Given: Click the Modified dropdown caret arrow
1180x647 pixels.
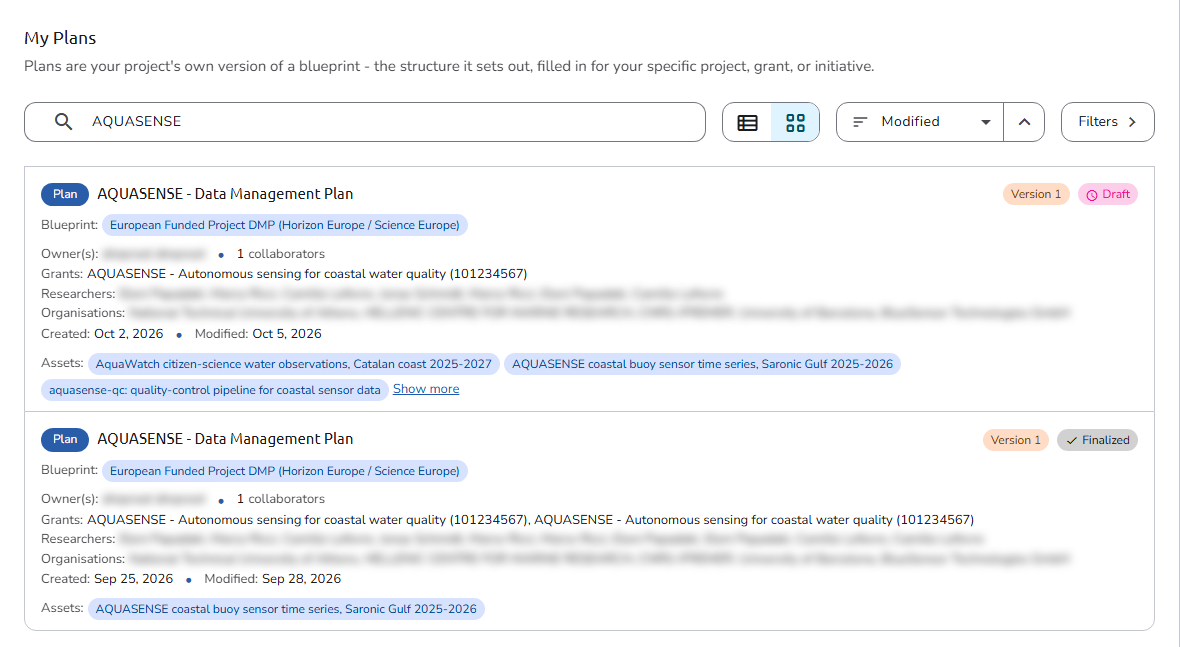Looking at the screenshot, I should pyautogui.click(x=985, y=123).
